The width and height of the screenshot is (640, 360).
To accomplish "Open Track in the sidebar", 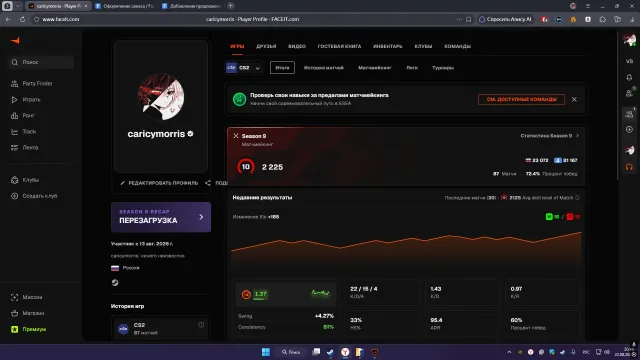I will [24, 131].
